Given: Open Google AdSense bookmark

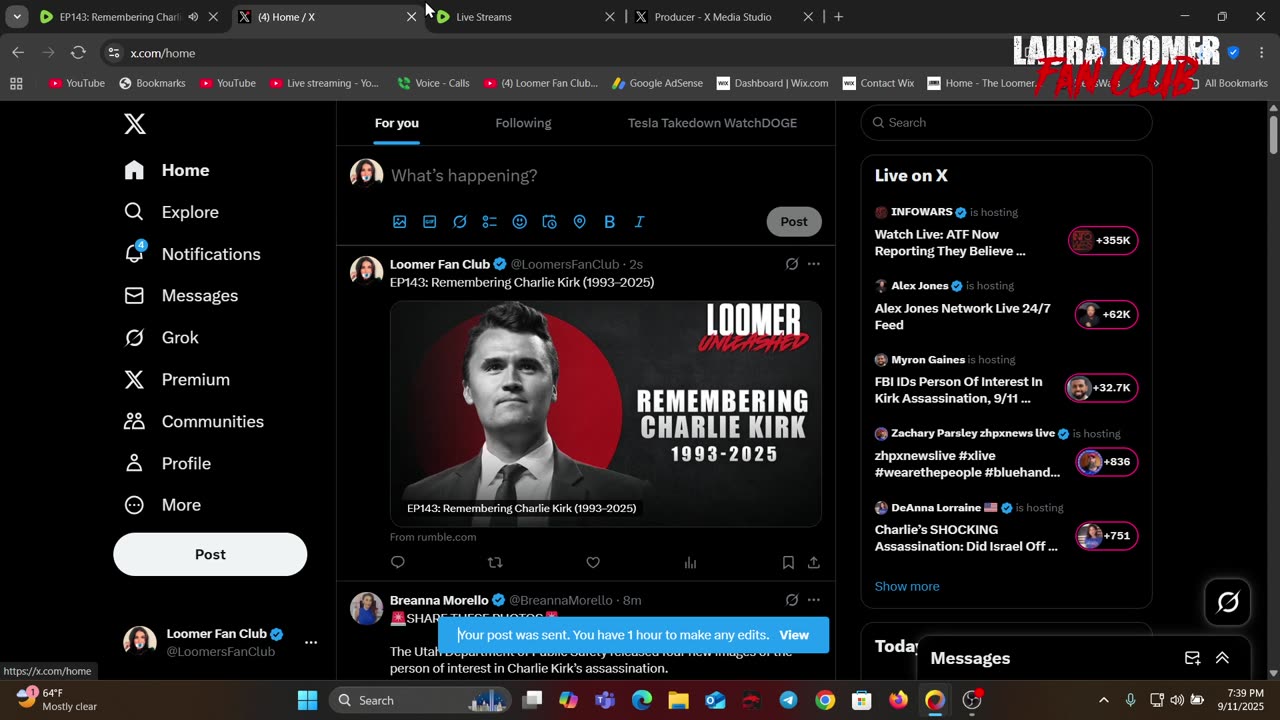Looking at the screenshot, I should [x=657, y=83].
